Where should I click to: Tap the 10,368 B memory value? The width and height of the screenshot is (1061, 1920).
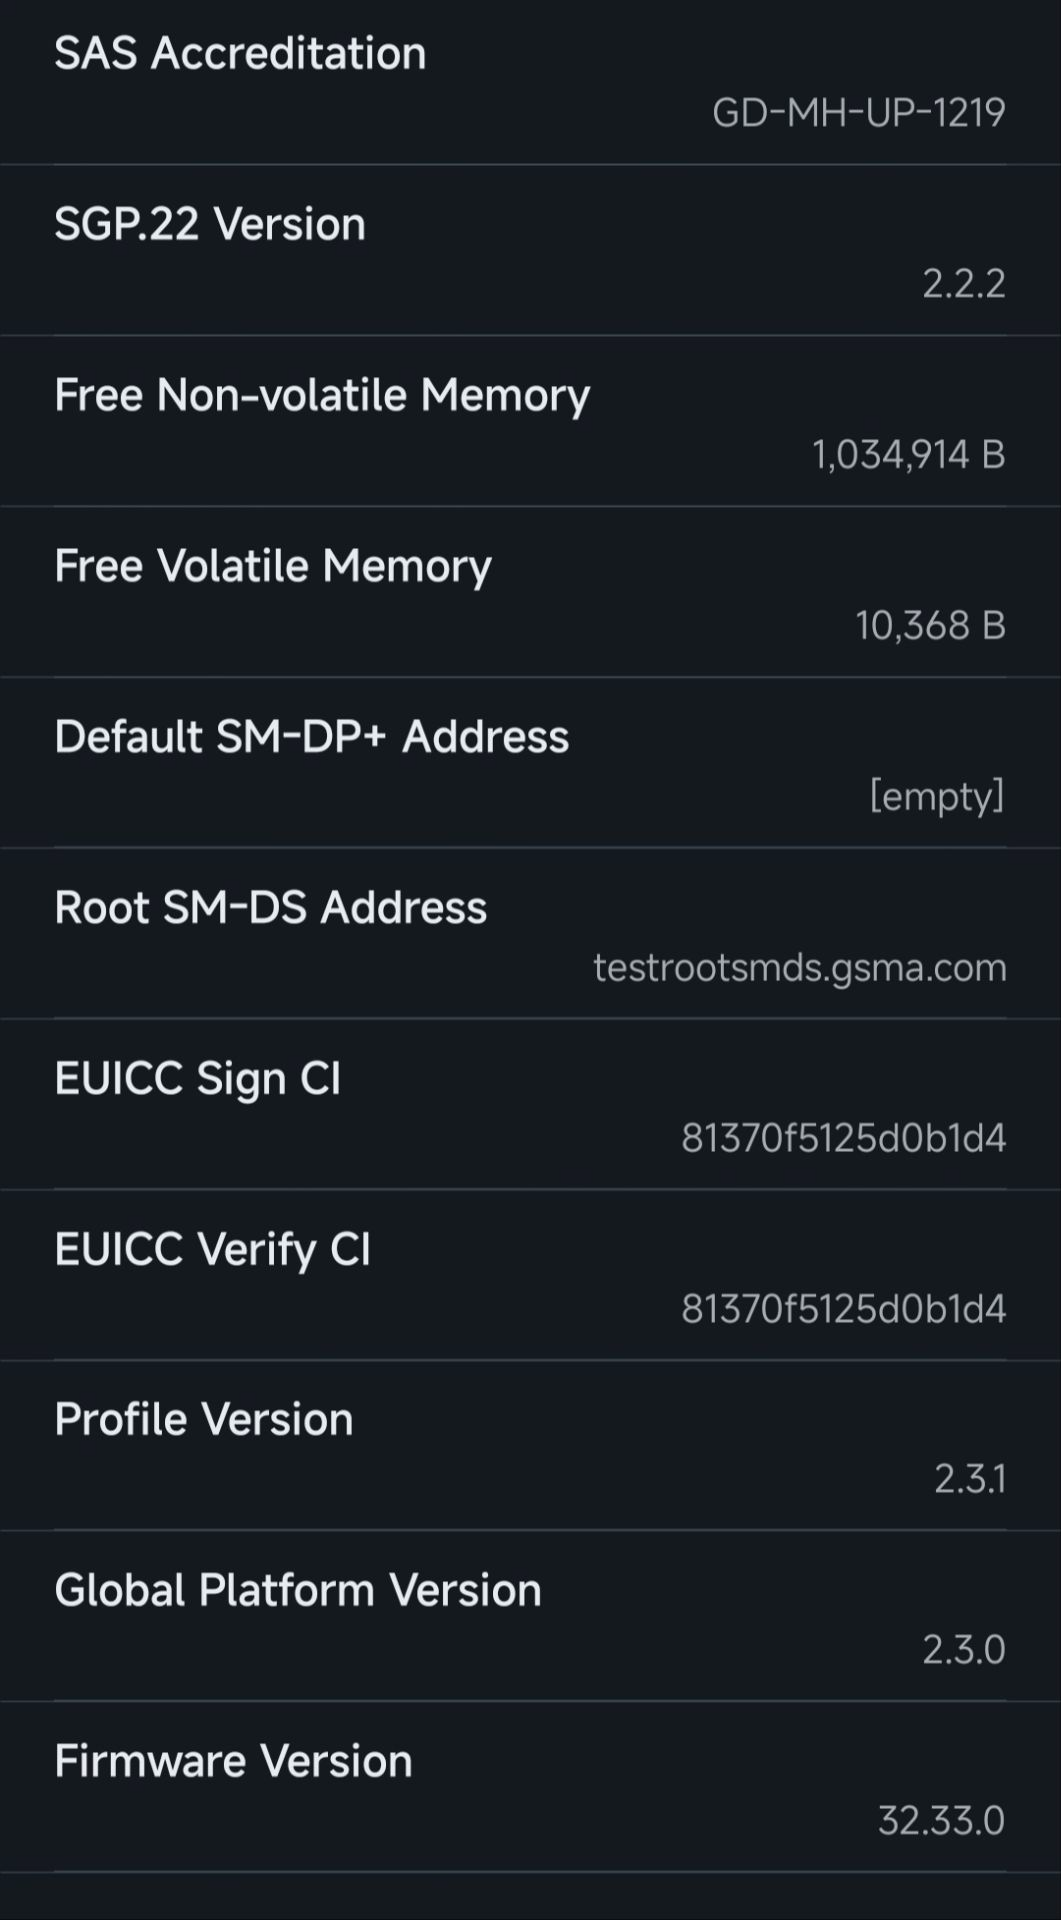click(x=930, y=626)
